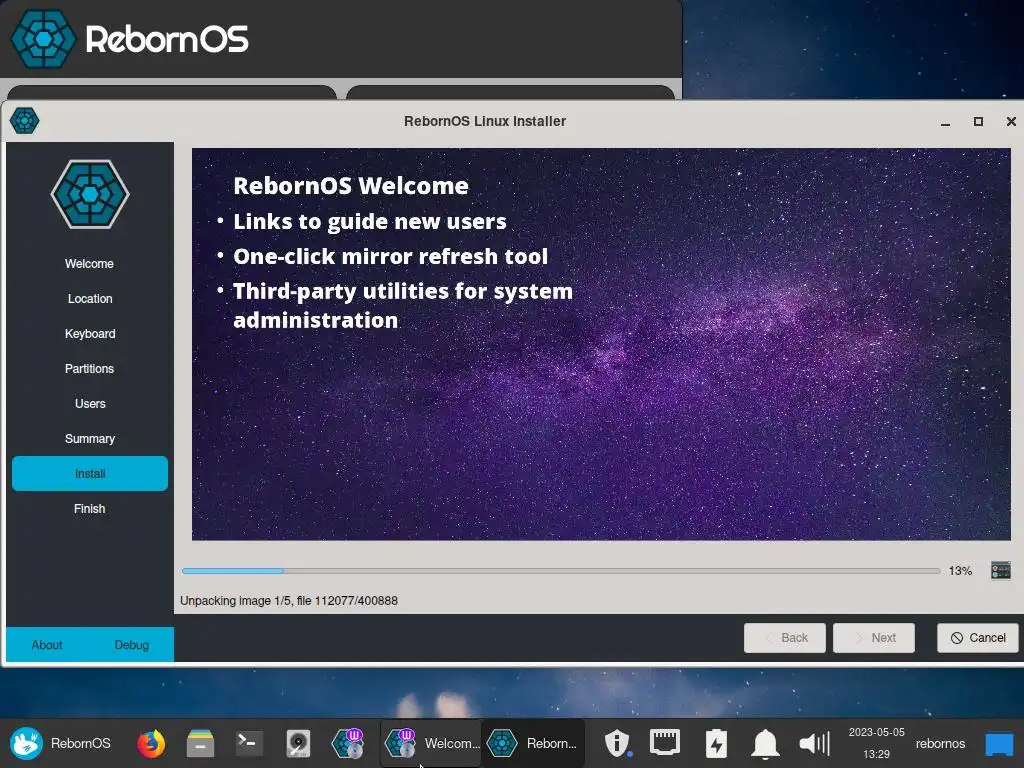This screenshot has width=1024, height=768.
Task: Select the highlighted Install step
Action: tap(89, 473)
